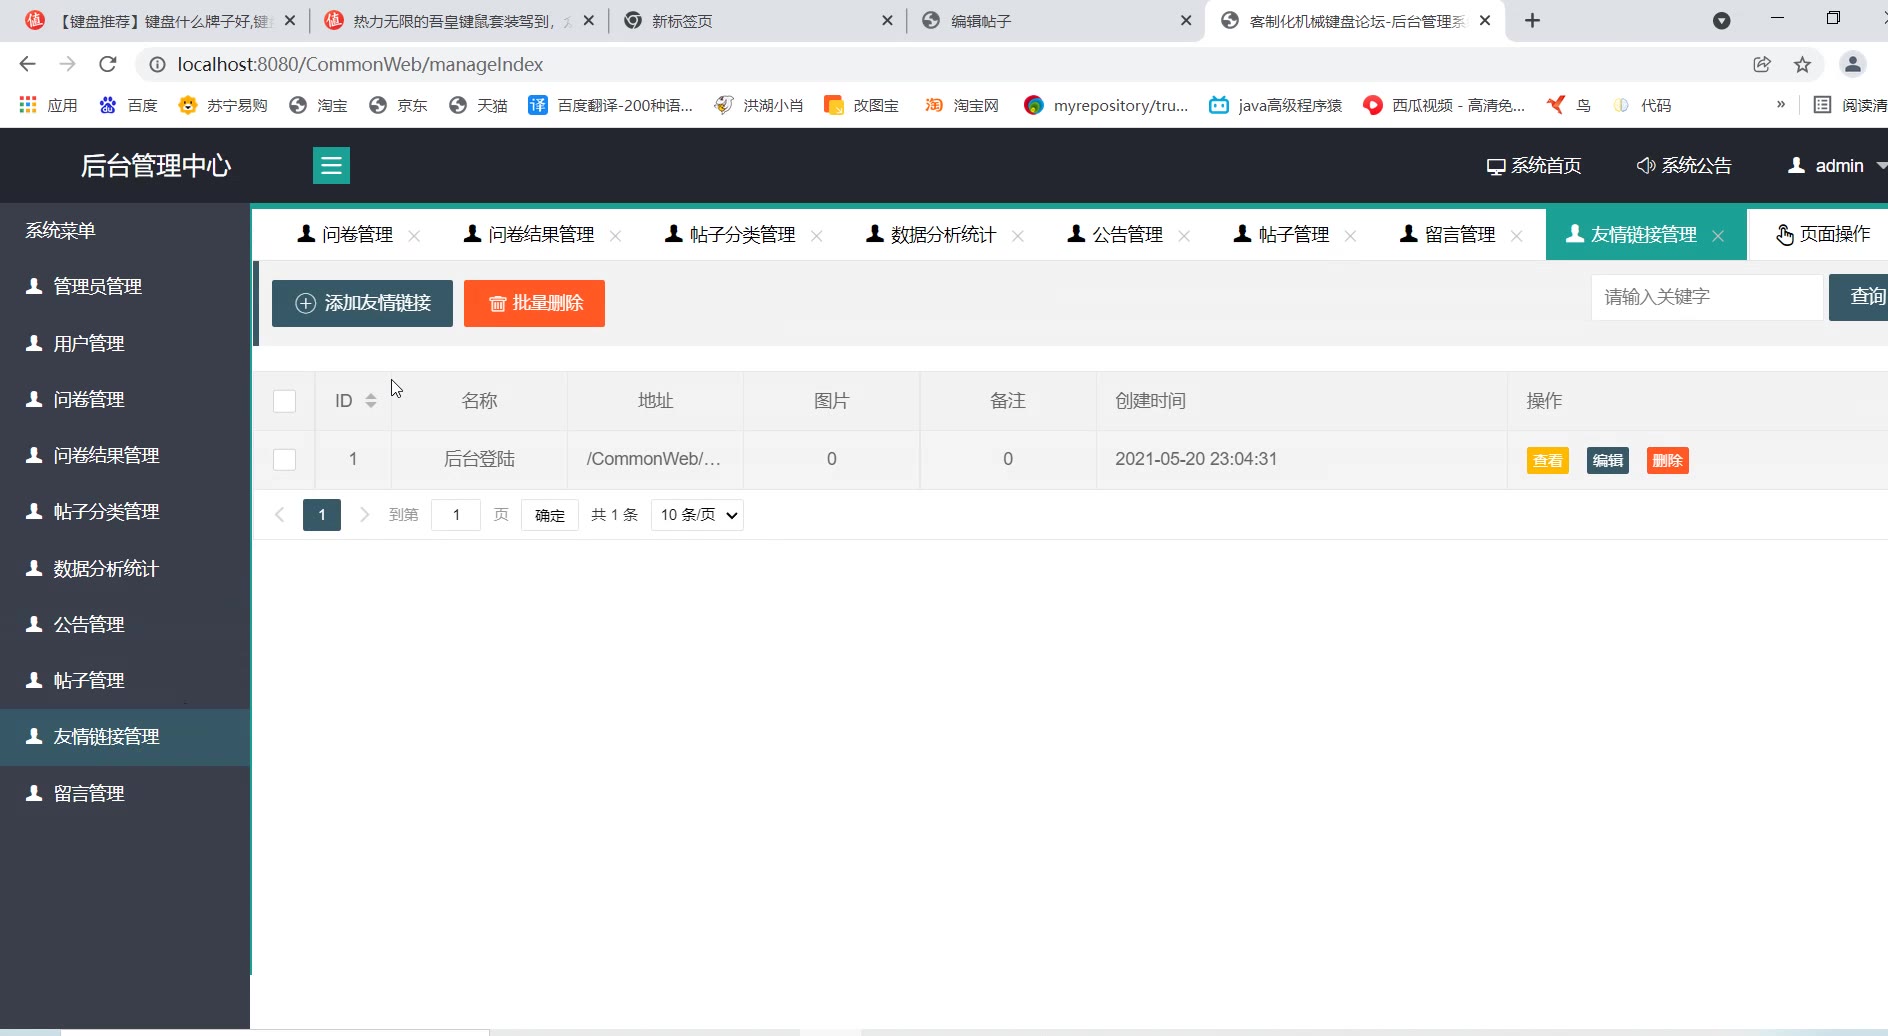This screenshot has width=1888, height=1036.
Task: Open 用户管理 in sidebar menu
Action: coord(125,344)
